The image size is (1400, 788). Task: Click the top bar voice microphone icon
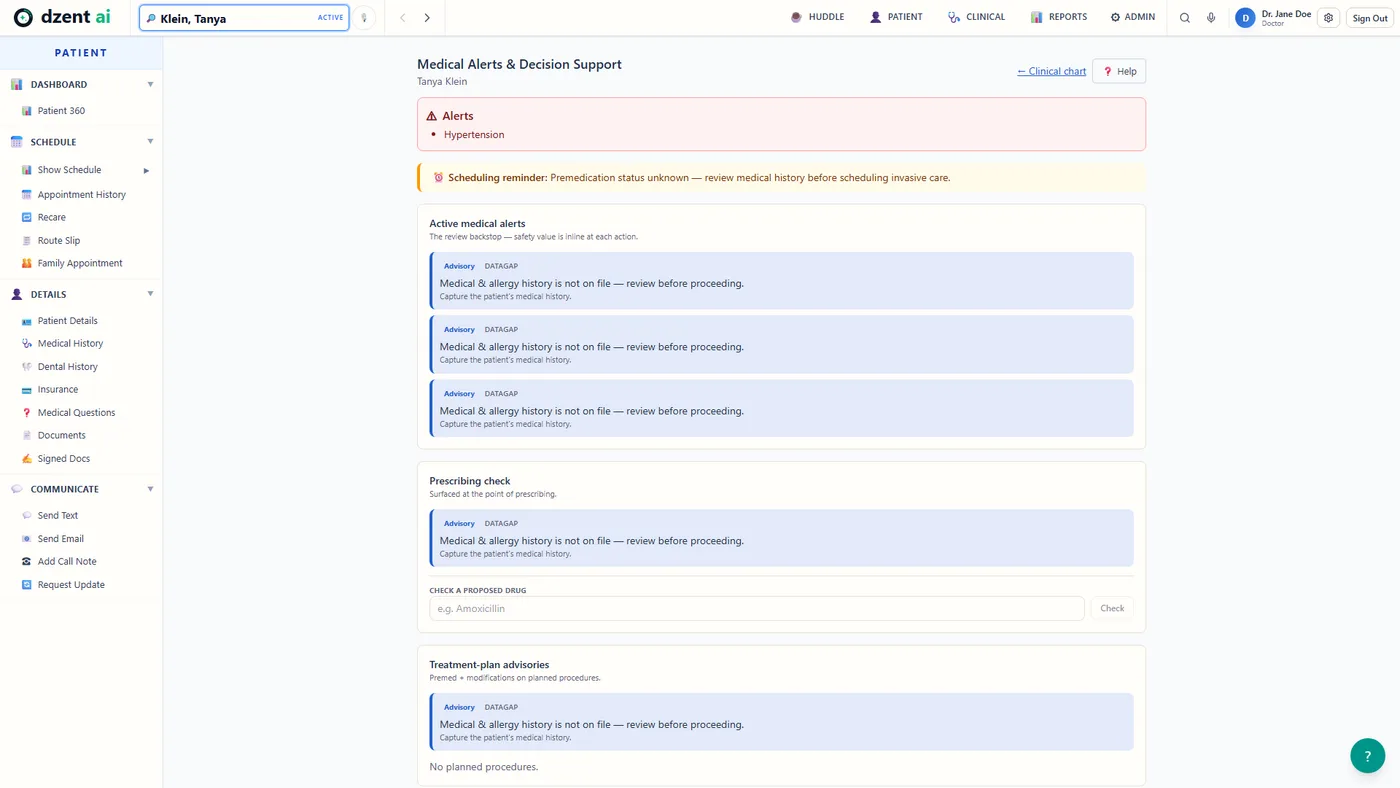1211,18
